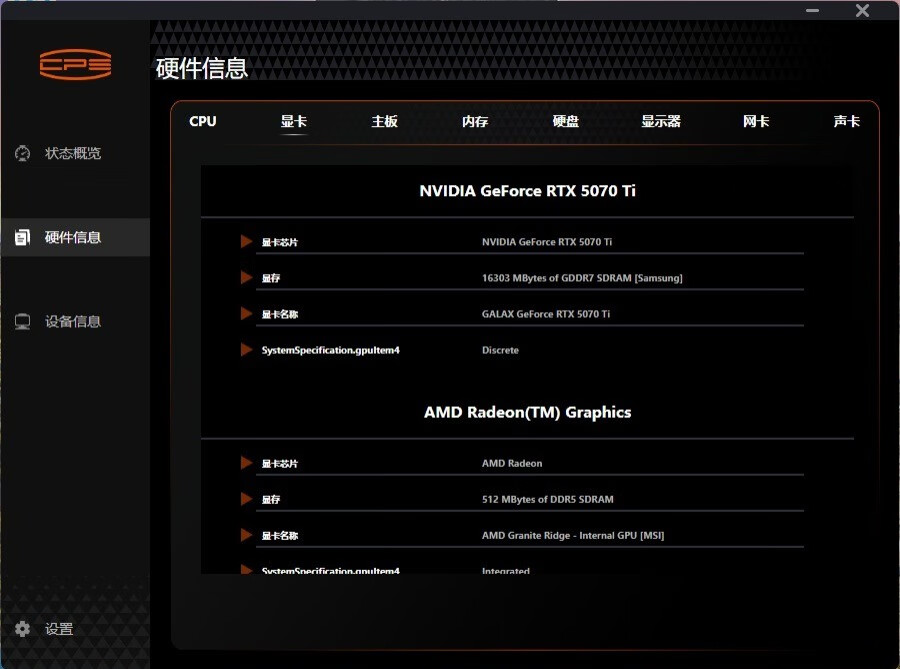This screenshot has height=669, width=900.
Task: Expand arrow beside 512 MBytes 显存 row
Action: pyautogui.click(x=246, y=499)
